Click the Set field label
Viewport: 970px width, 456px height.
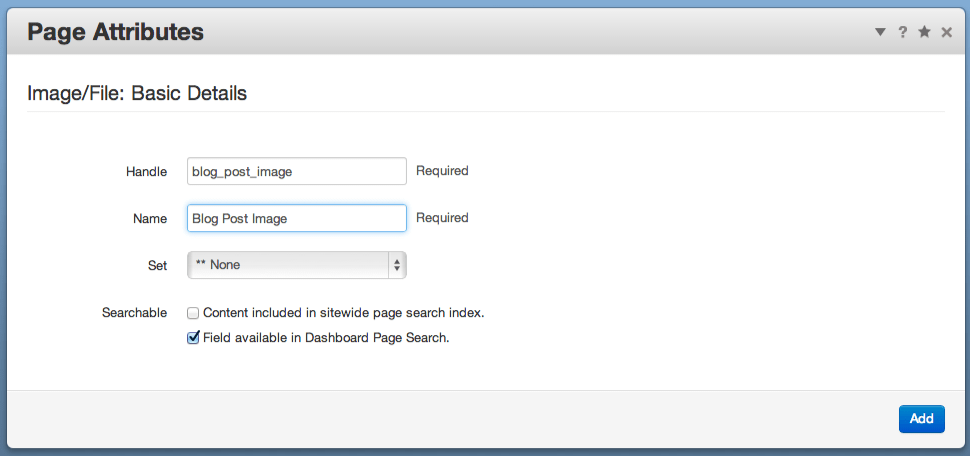point(158,266)
